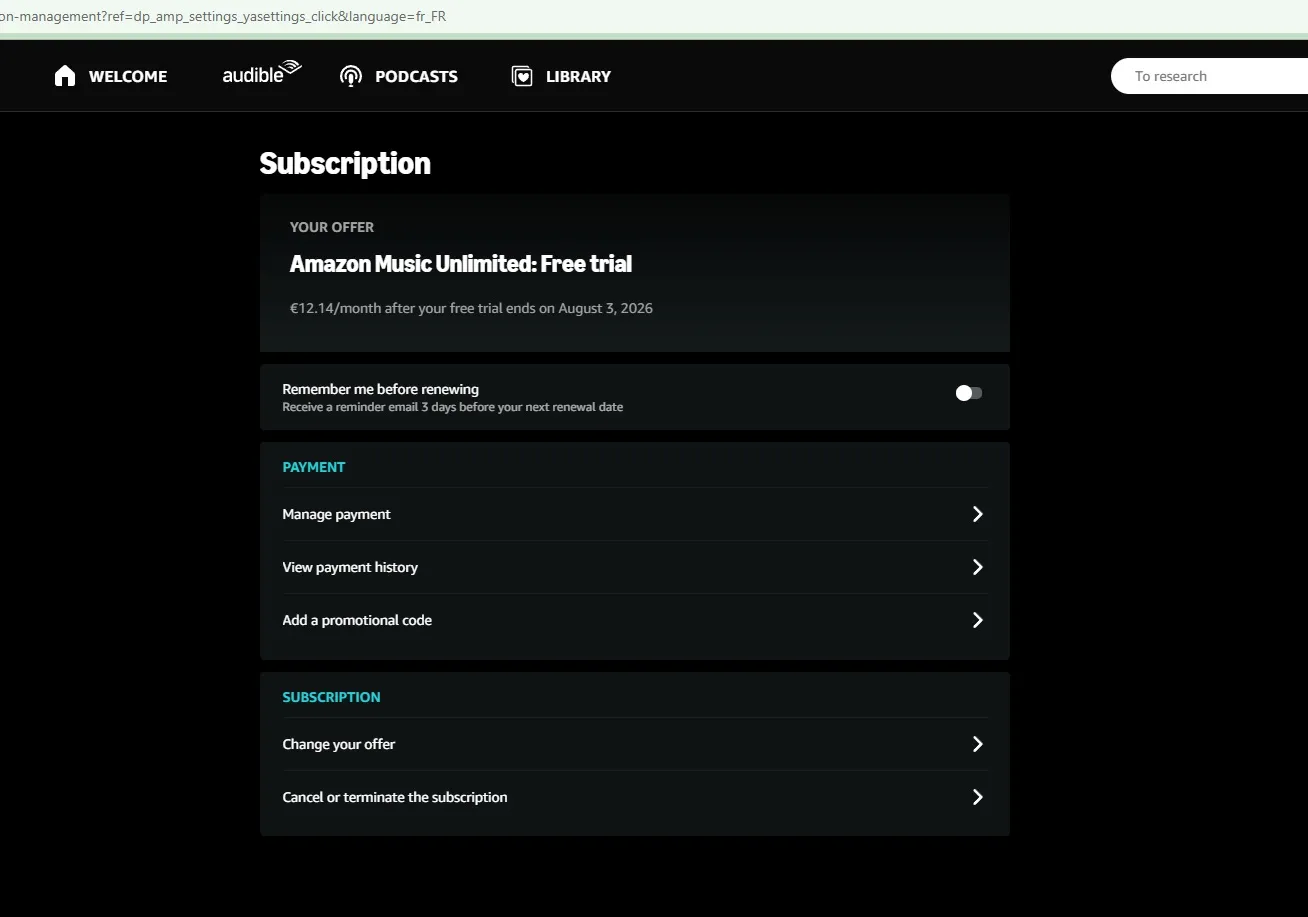Image resolution: width=1308 pixels, height=917 pixels.
Task: Click the browser URL address text
Action: [223, 17]
